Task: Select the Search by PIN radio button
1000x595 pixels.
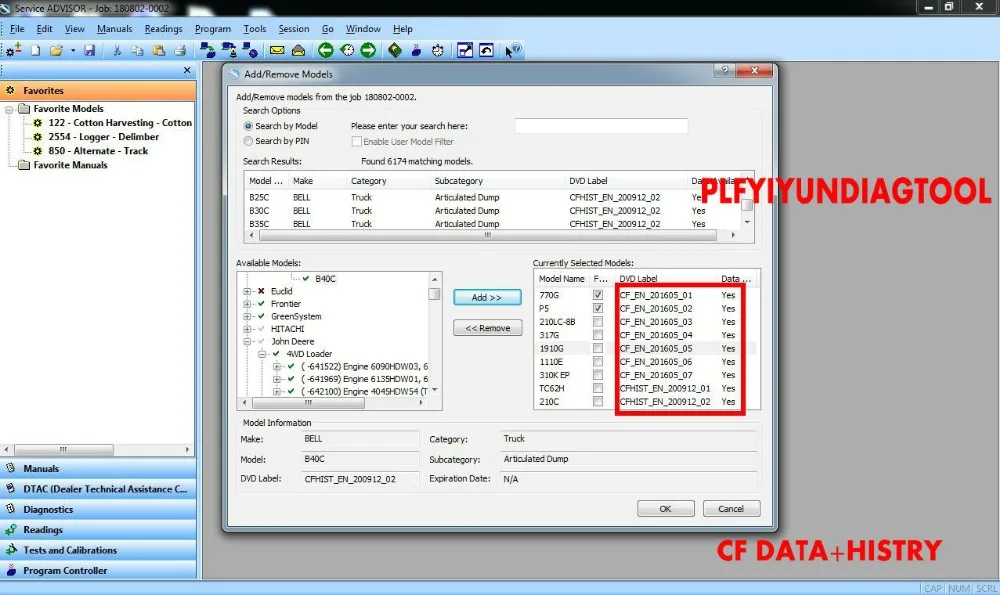Action: coord(248,141)
